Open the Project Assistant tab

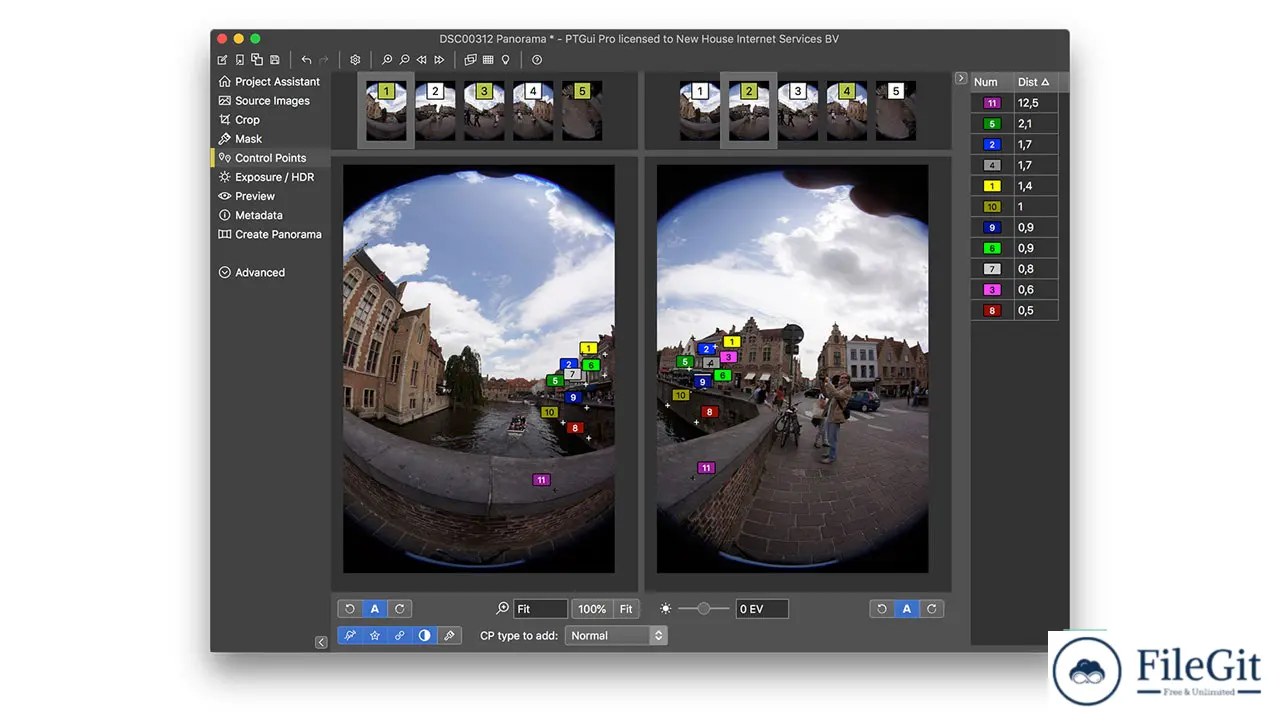tap(269, 82)
